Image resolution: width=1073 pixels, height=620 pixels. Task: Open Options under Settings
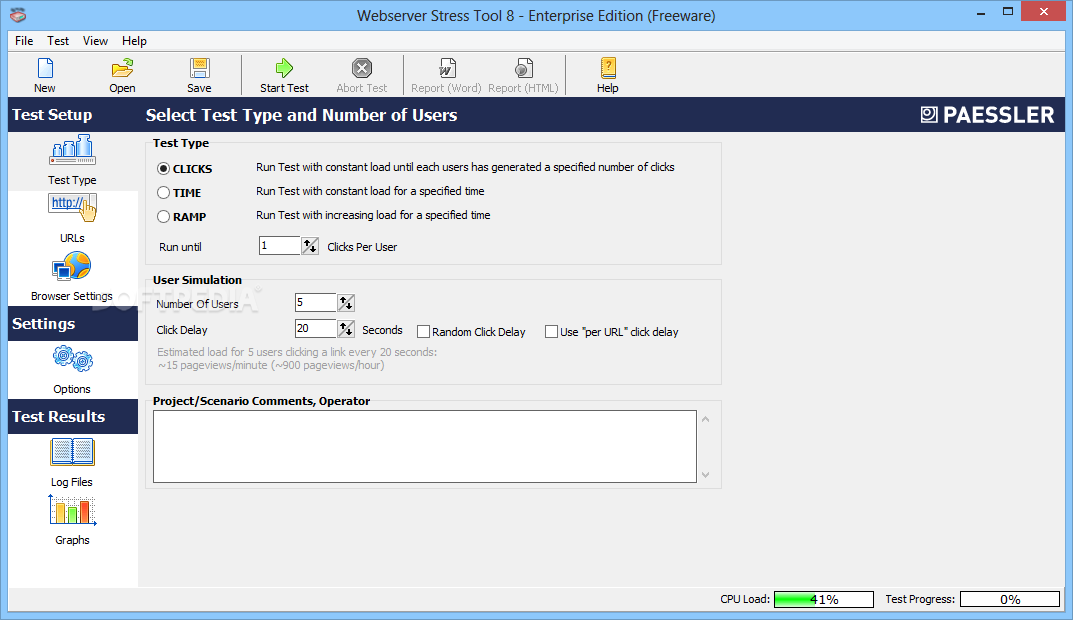[x=72, y=370]
